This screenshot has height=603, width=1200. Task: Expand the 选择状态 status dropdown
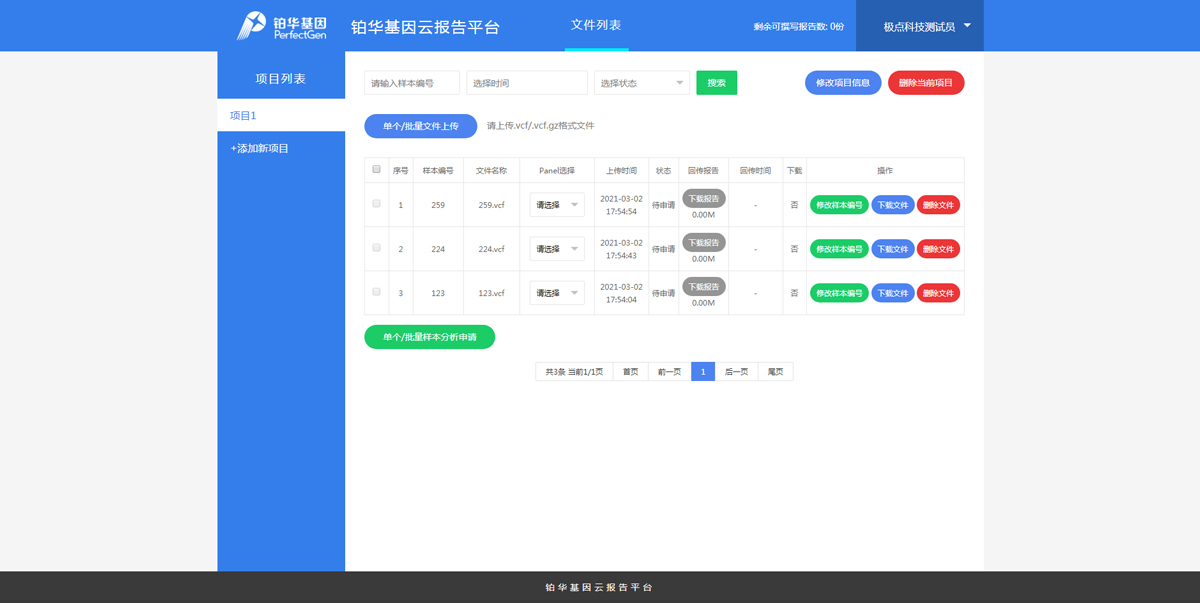click(642, 83)
